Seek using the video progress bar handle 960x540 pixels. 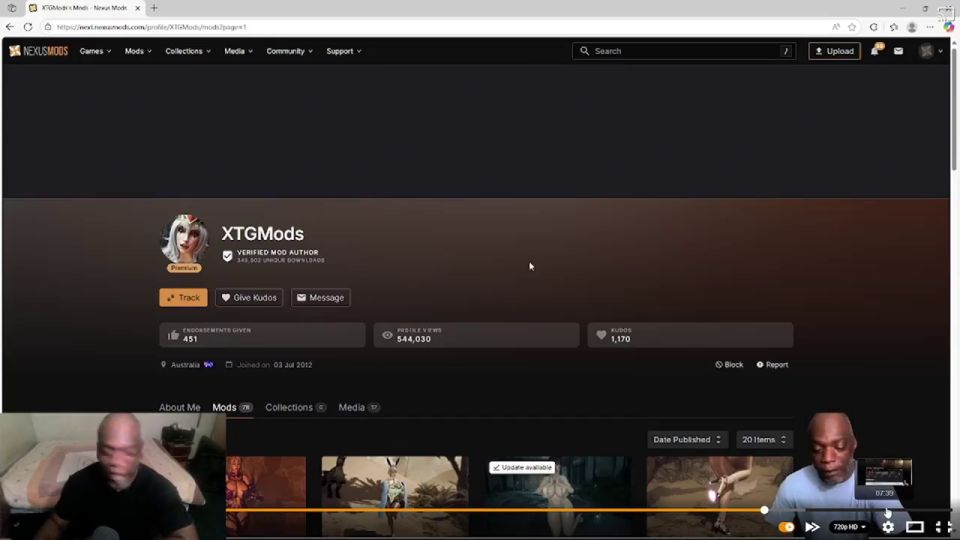(764, 509)
